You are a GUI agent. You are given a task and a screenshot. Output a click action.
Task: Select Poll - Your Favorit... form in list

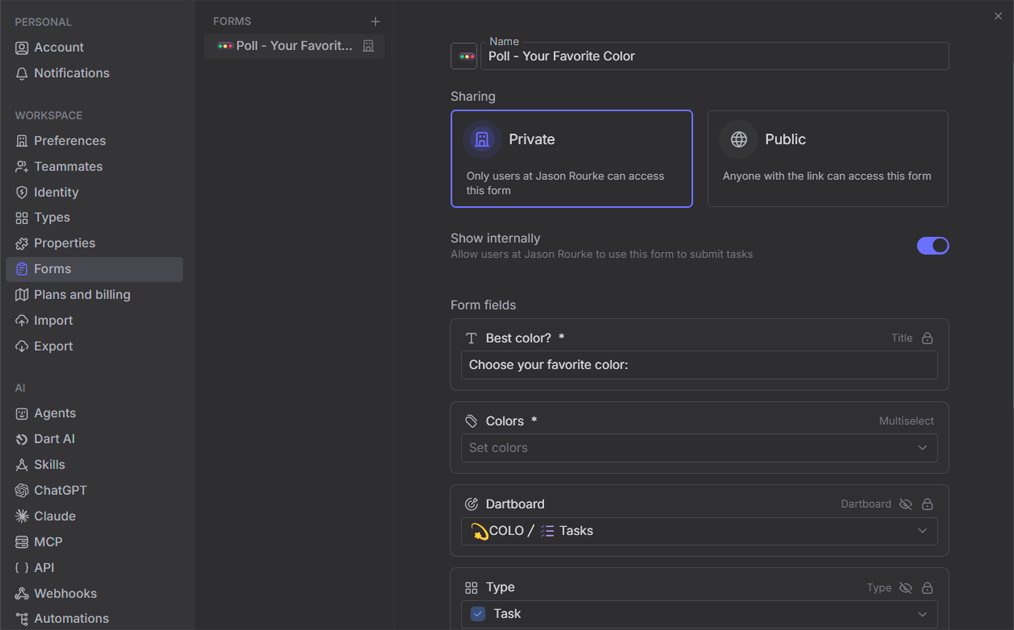294,46
